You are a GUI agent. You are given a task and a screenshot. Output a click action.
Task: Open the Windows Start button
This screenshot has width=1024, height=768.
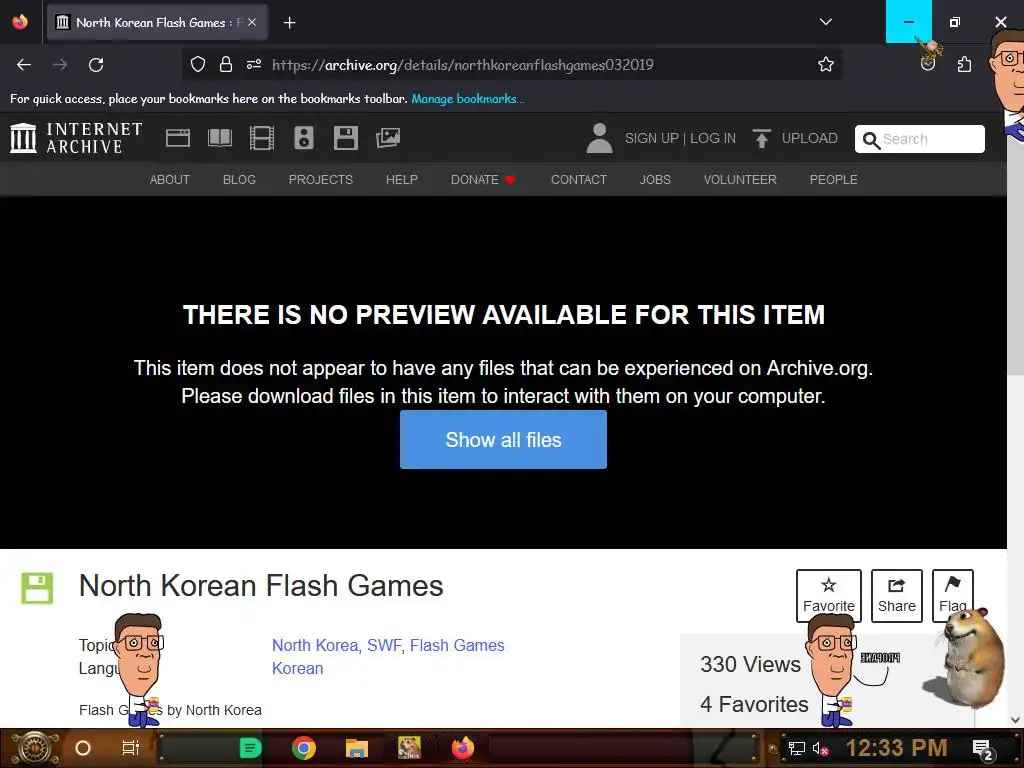(34, 748)
